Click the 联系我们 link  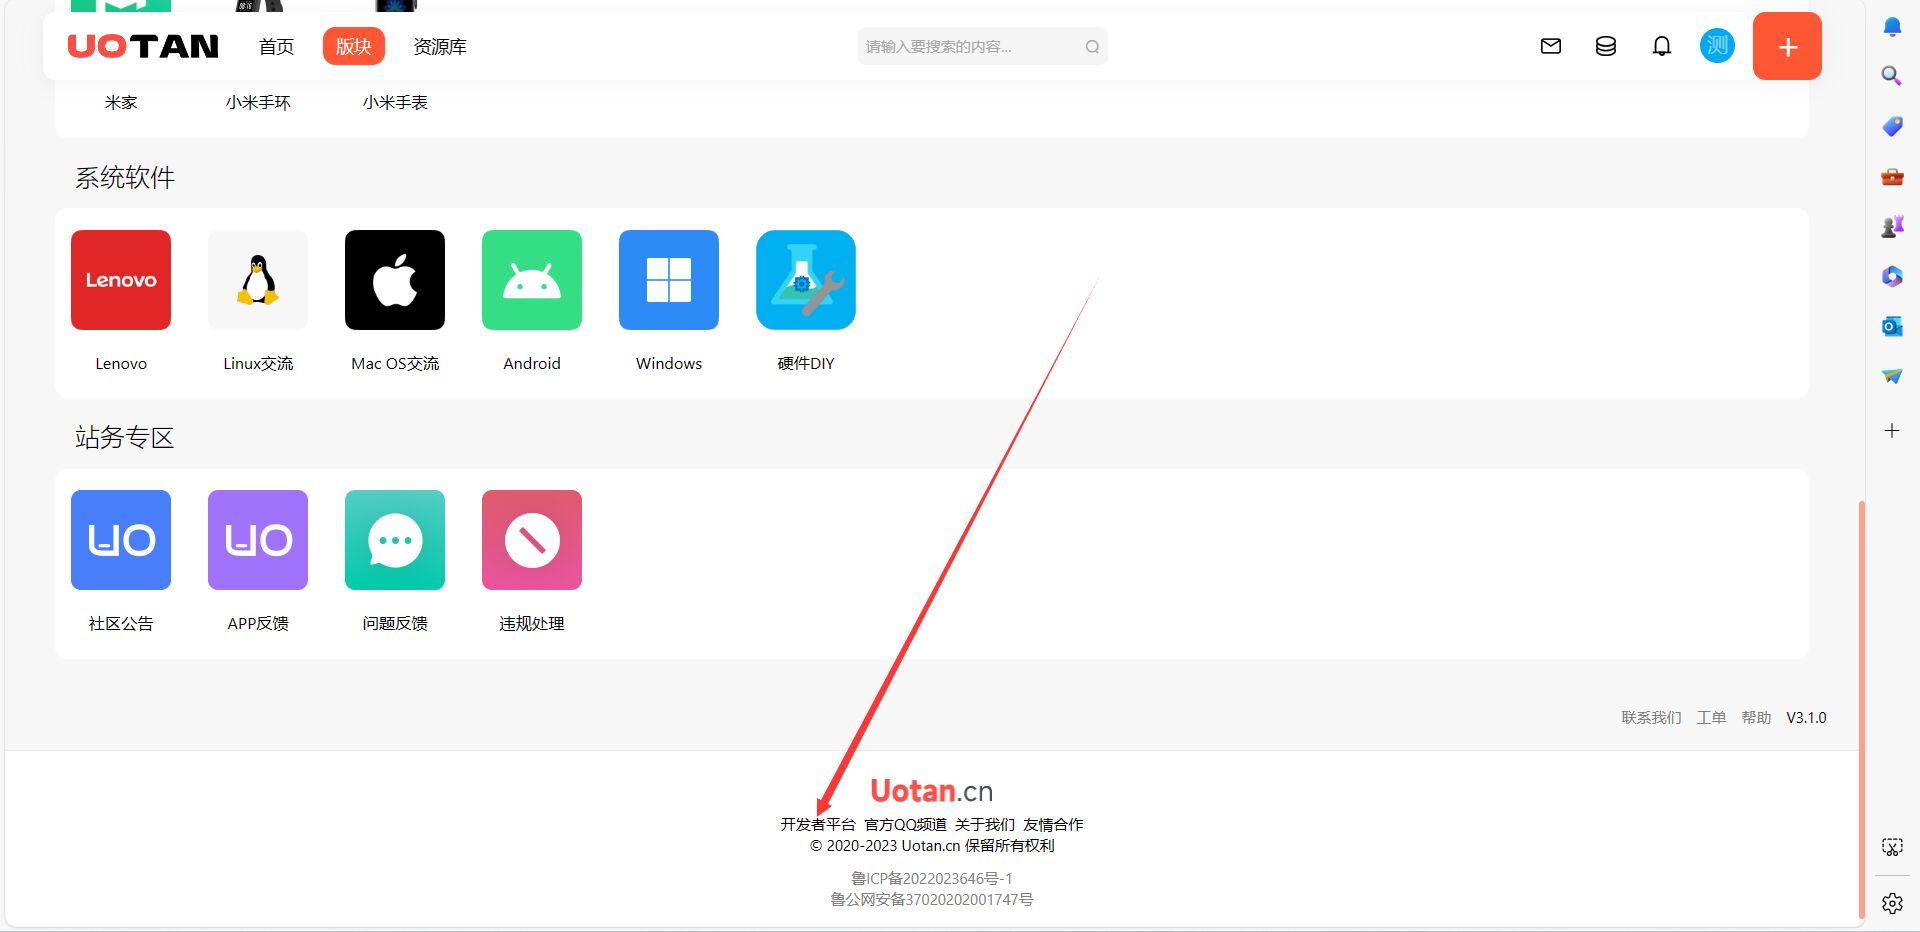coord(1651,718)
